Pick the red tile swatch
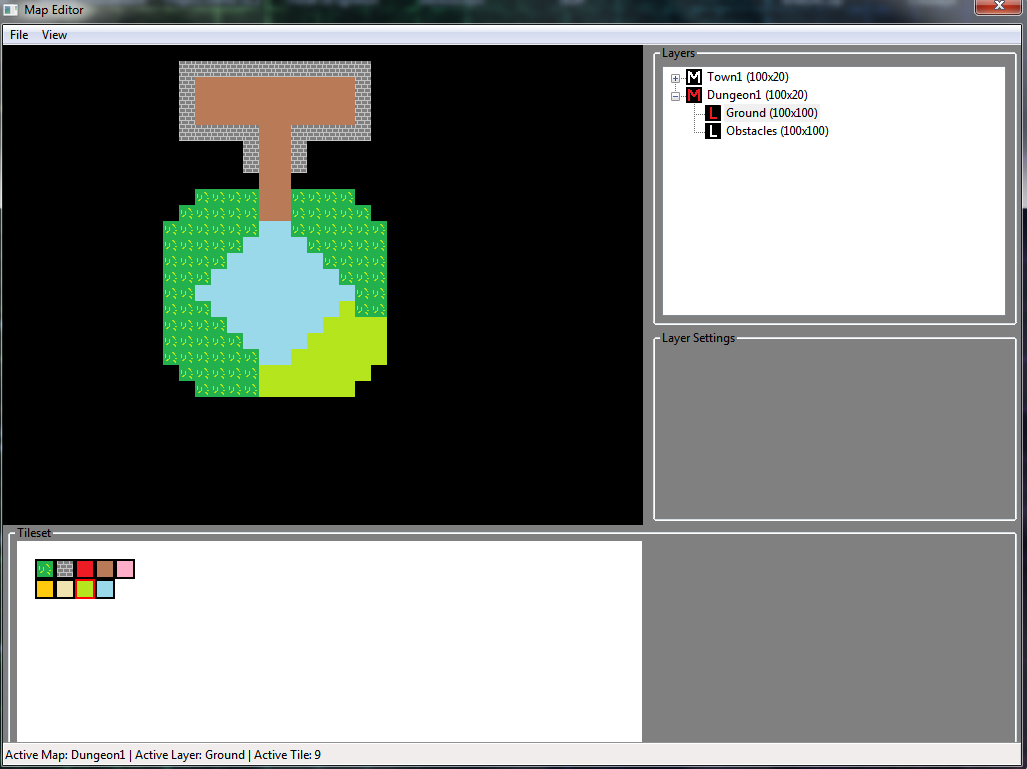 [x=85, y=569]
